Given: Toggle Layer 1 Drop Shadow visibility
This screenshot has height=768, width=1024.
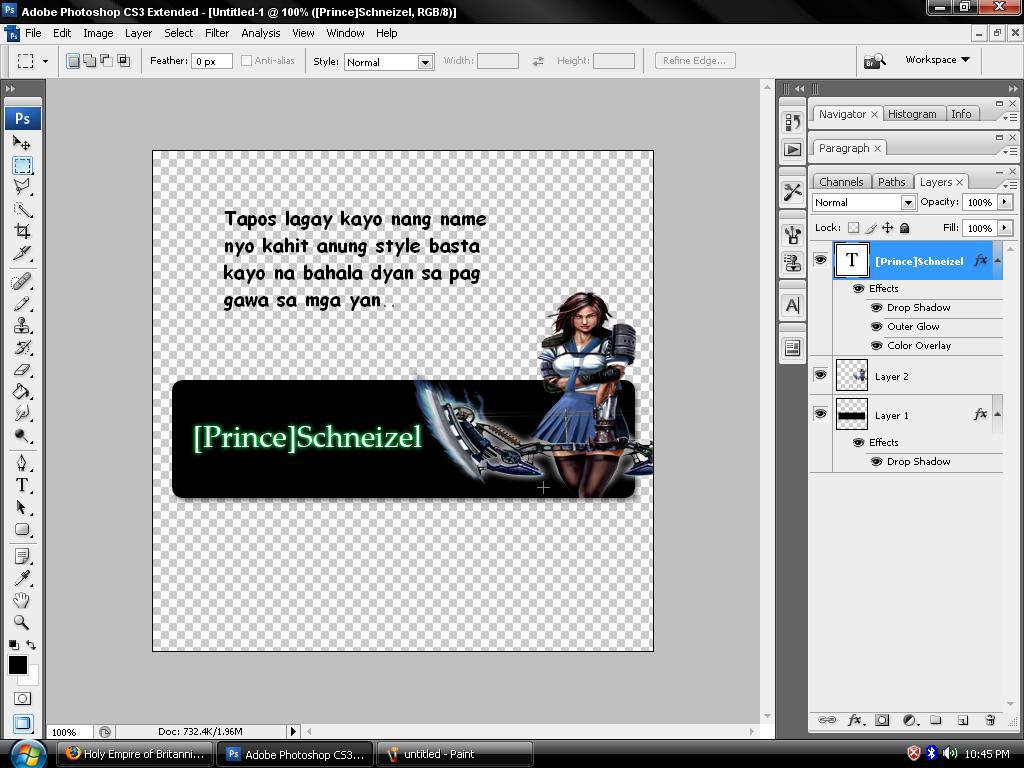Looking at the screenshot, I should [876, 462].
